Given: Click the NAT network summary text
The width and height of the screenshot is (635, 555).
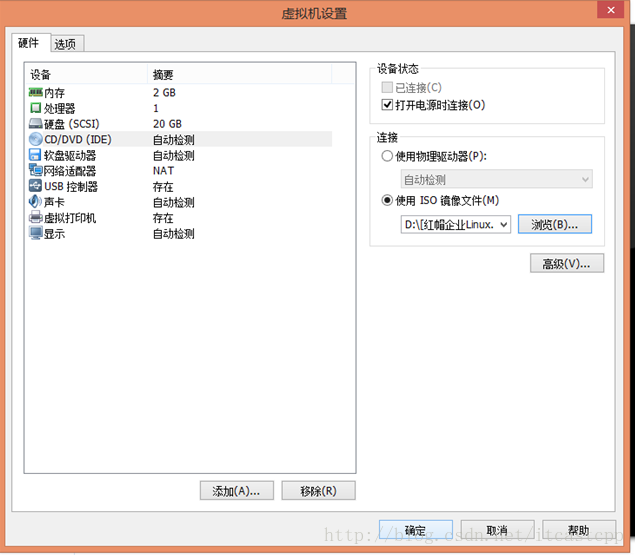Looking at the screenshot, I should (164, 171).
